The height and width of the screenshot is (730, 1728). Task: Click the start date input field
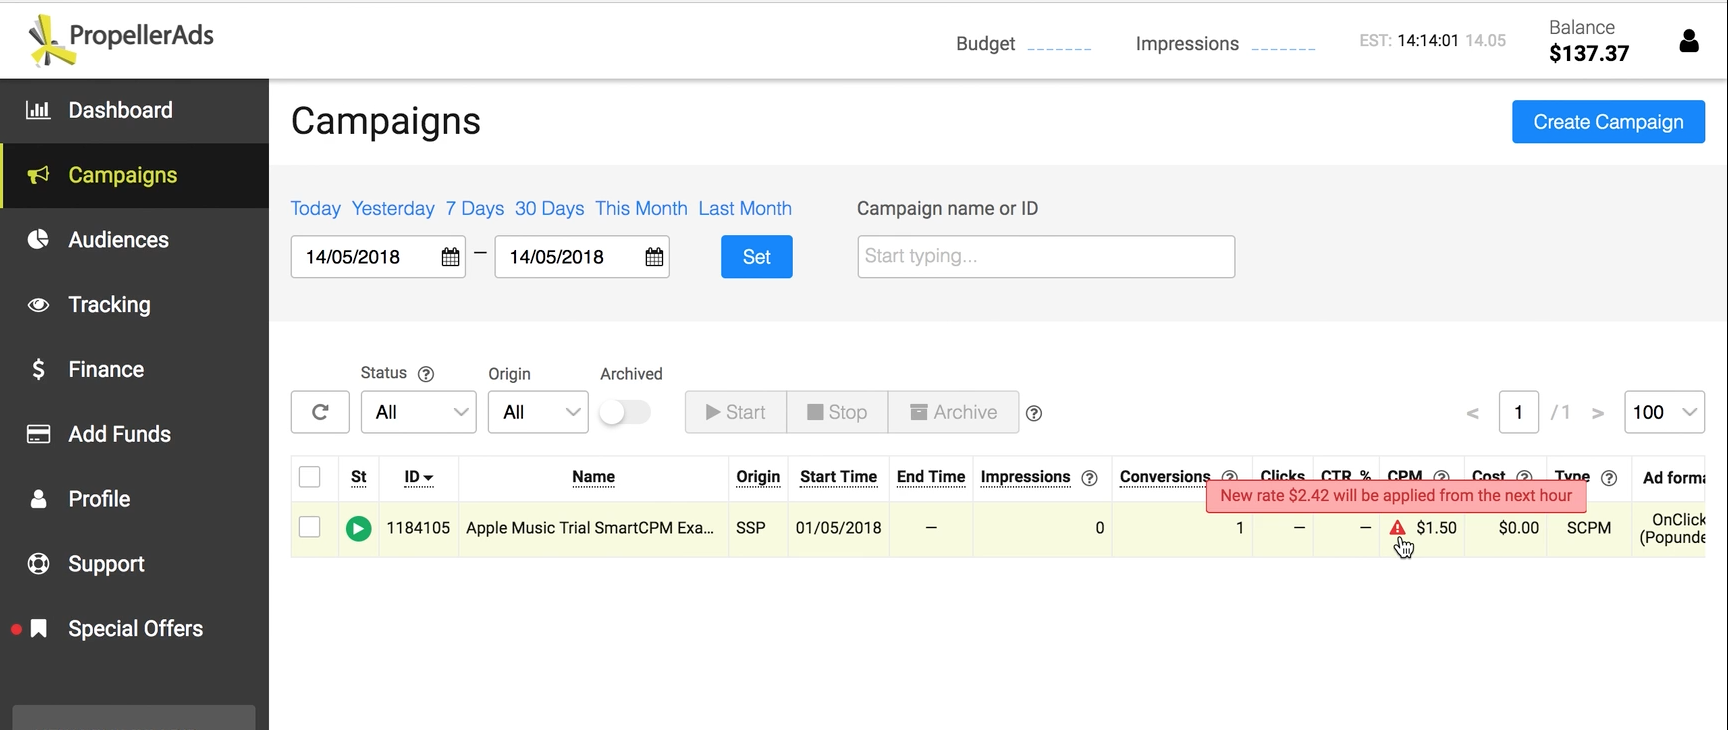378,257
